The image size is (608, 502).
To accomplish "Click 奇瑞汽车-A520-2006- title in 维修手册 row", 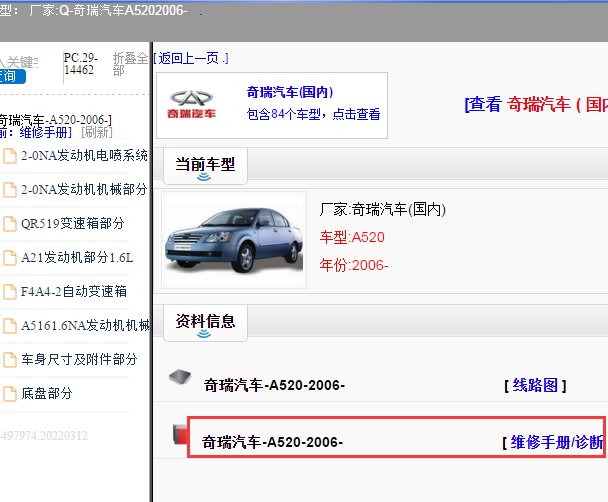I will [273, 442].
